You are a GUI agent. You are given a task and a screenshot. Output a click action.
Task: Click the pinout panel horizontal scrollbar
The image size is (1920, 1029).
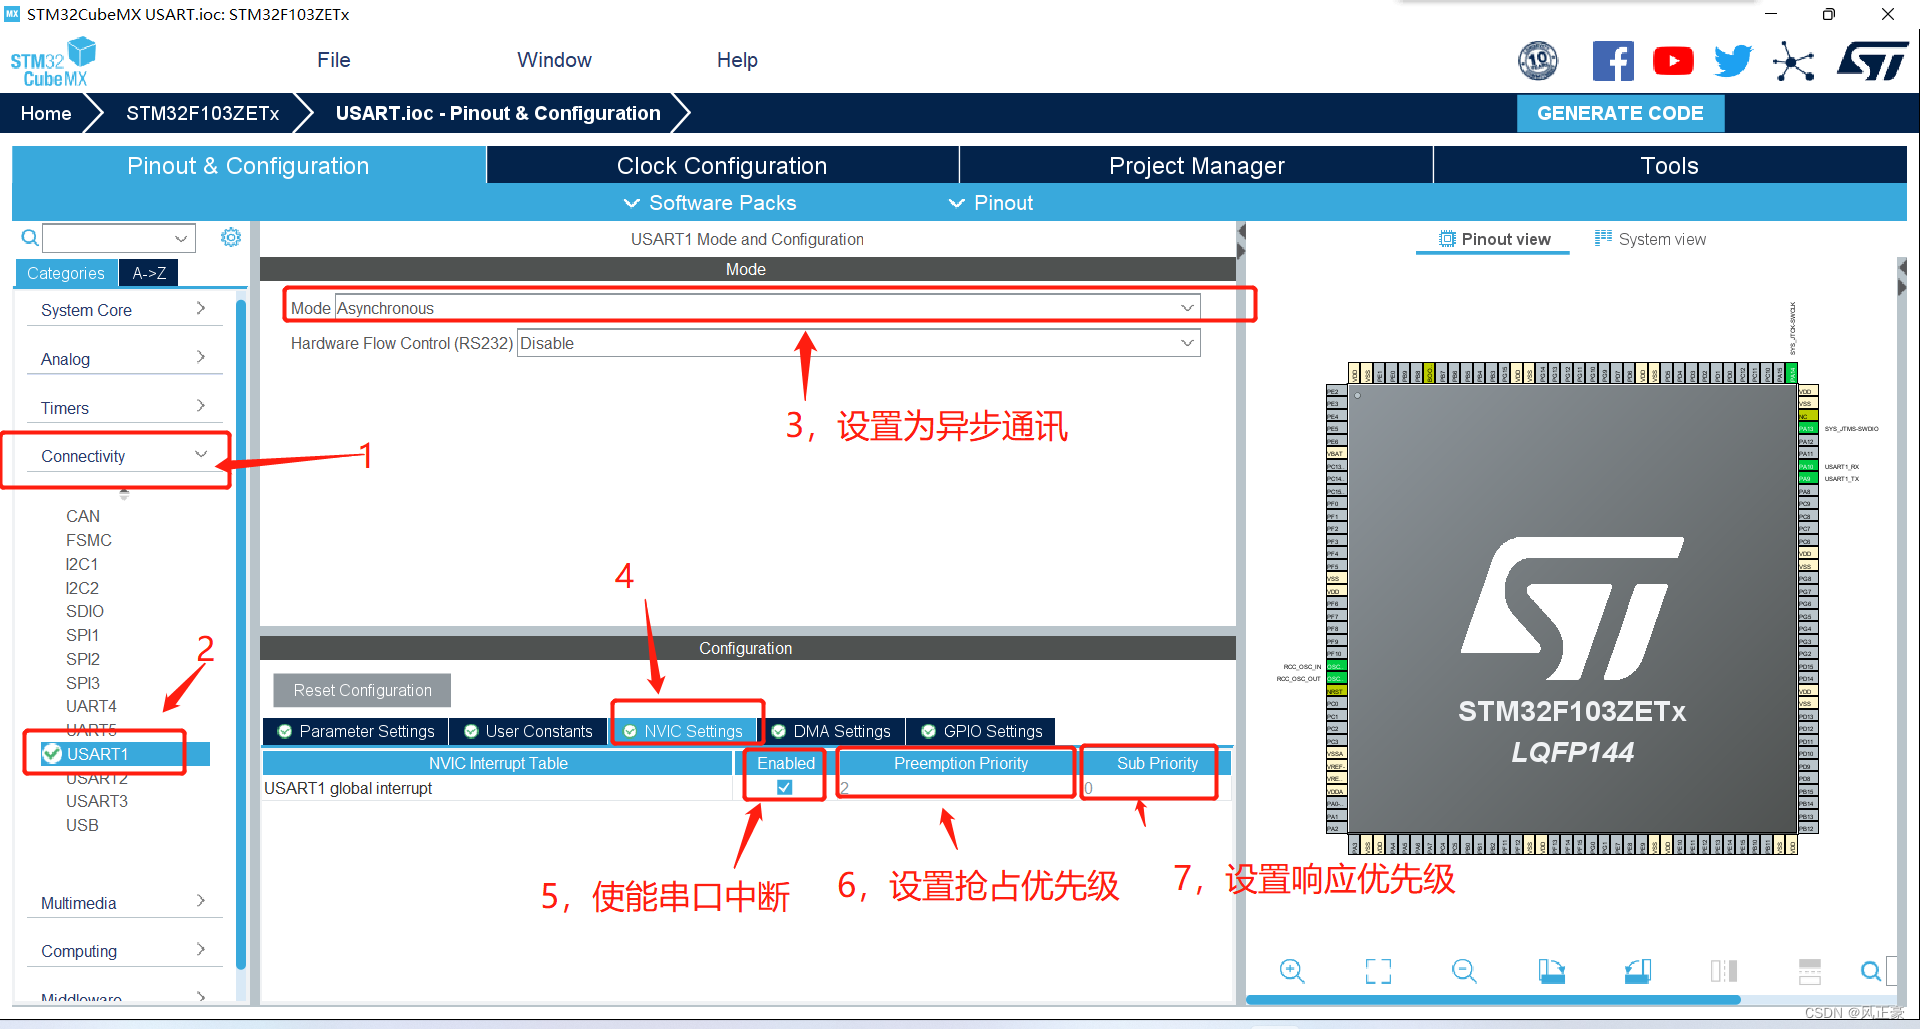click(x=1493, y=999)
